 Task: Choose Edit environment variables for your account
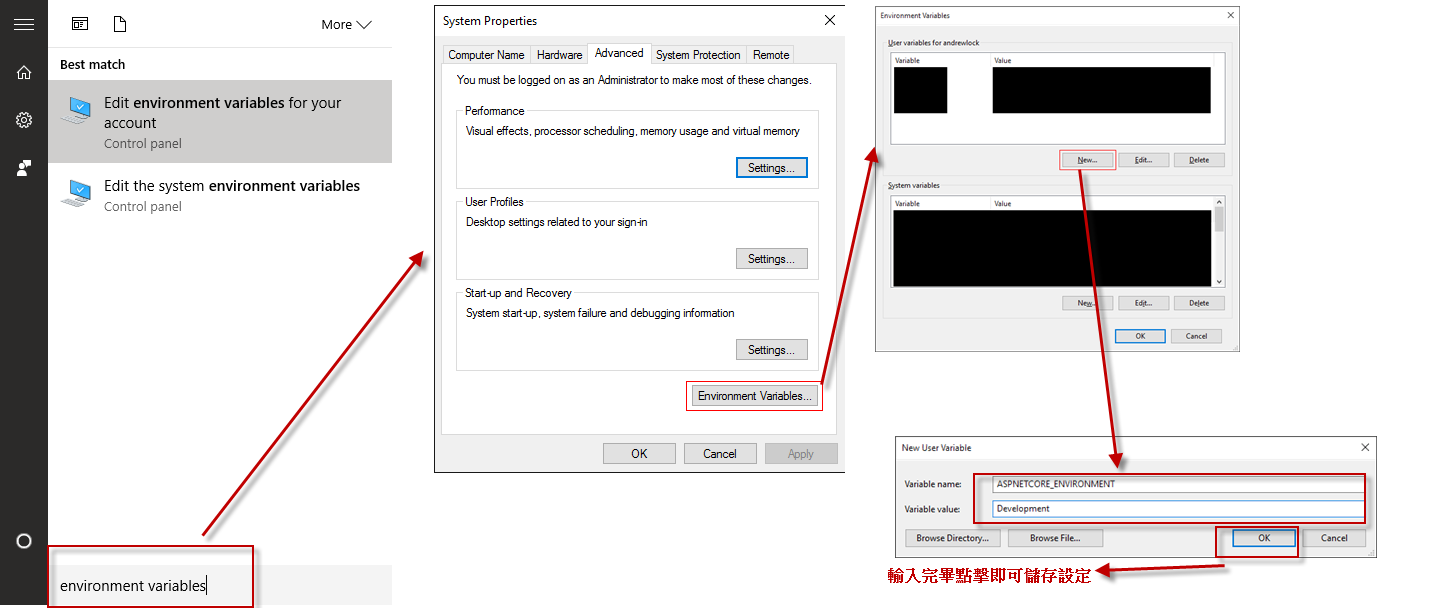point(220,121)
